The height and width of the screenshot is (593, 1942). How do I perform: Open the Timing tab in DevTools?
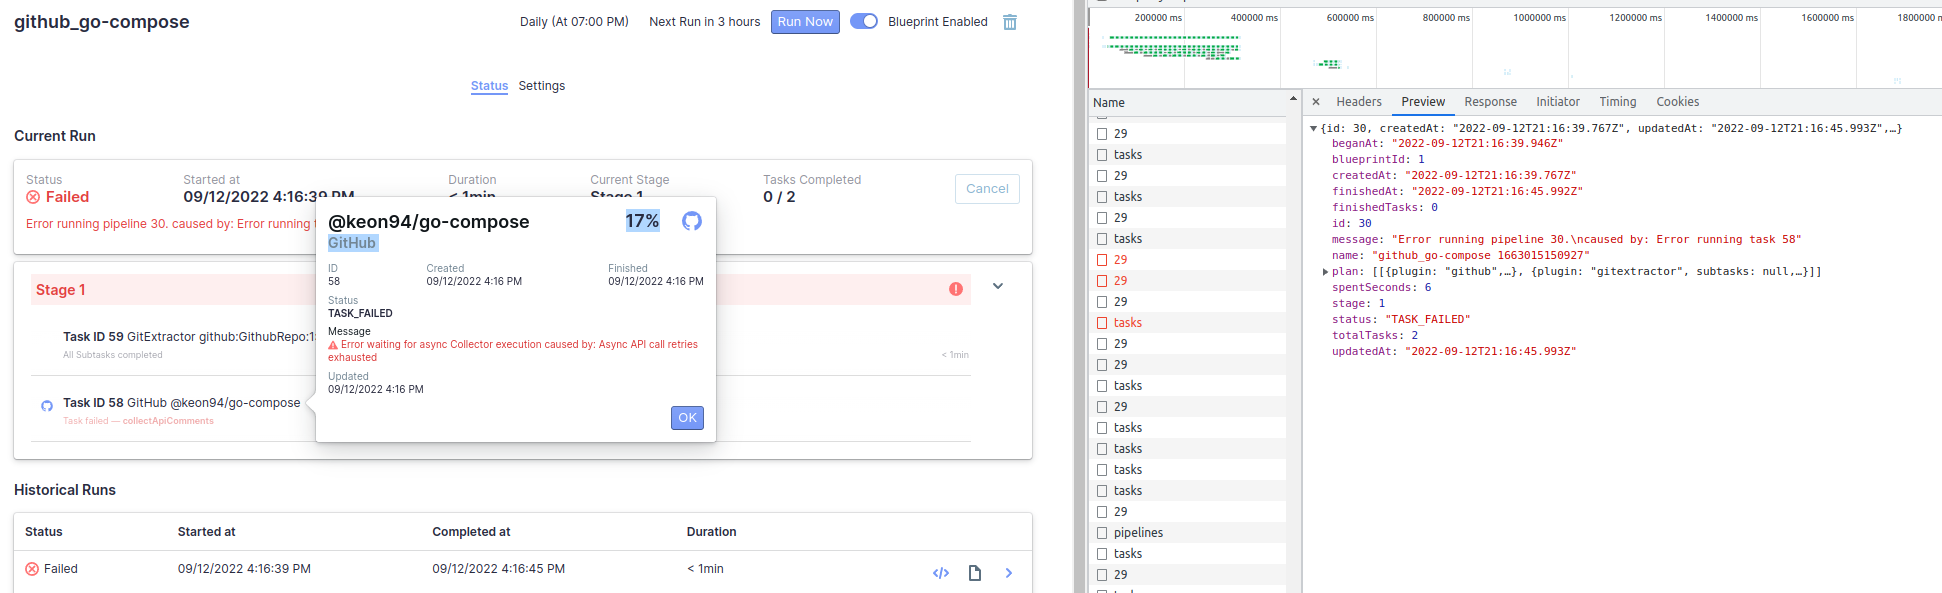(1618, 102)
